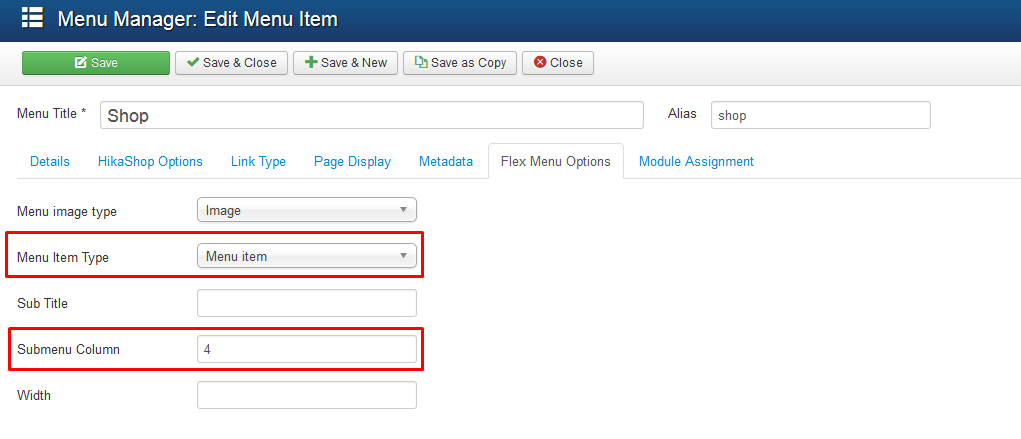Image resolution: width=1021 pixels, height=439 pixels.
Task: Click the Menu Title input field
Action: coord(372,115)
